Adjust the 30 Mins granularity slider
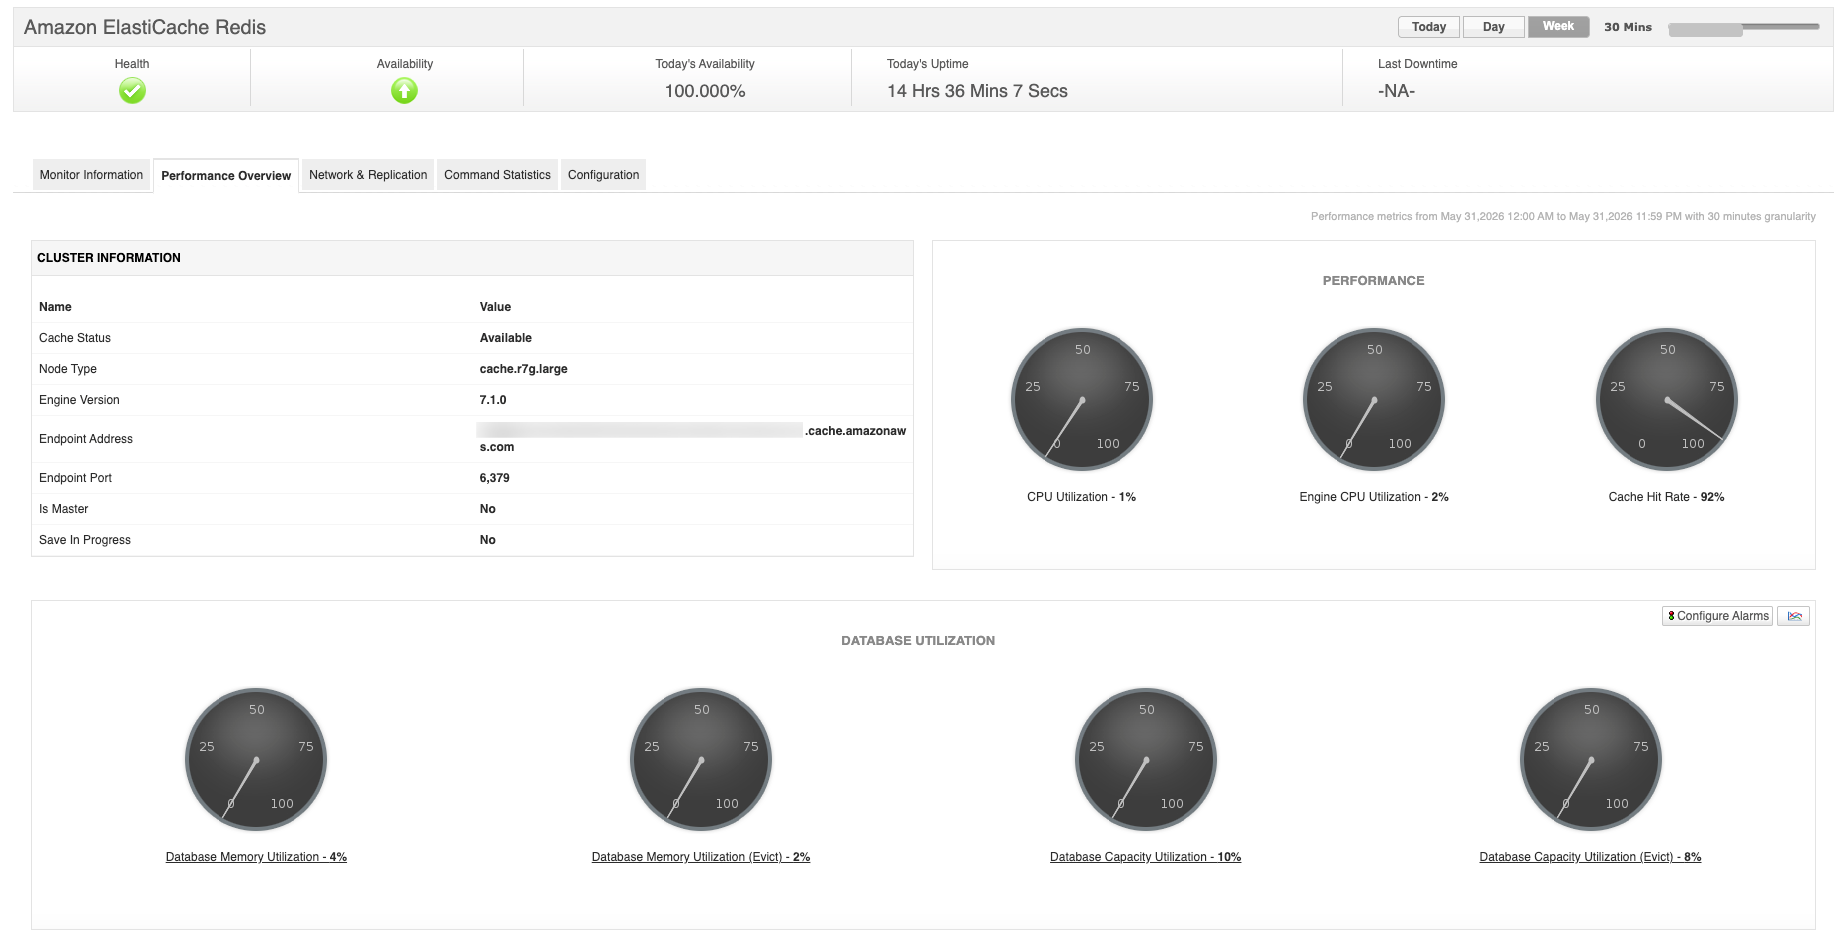This screenshot has height=939, width=1844. tap(1743, 28)
